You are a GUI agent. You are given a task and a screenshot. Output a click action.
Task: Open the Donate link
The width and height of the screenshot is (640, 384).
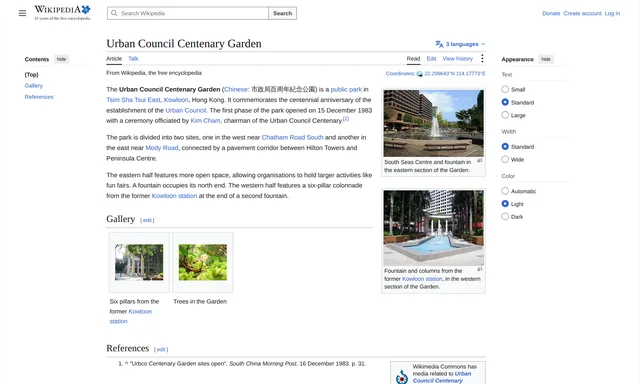tap(551, 13)
